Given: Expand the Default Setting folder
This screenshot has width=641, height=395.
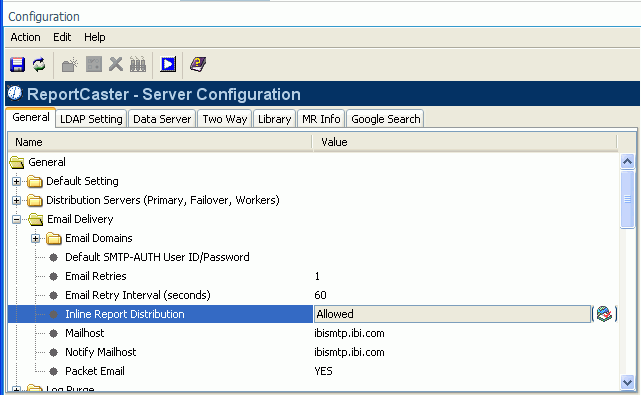Looking at the screenshot, I should click(16, 181).
